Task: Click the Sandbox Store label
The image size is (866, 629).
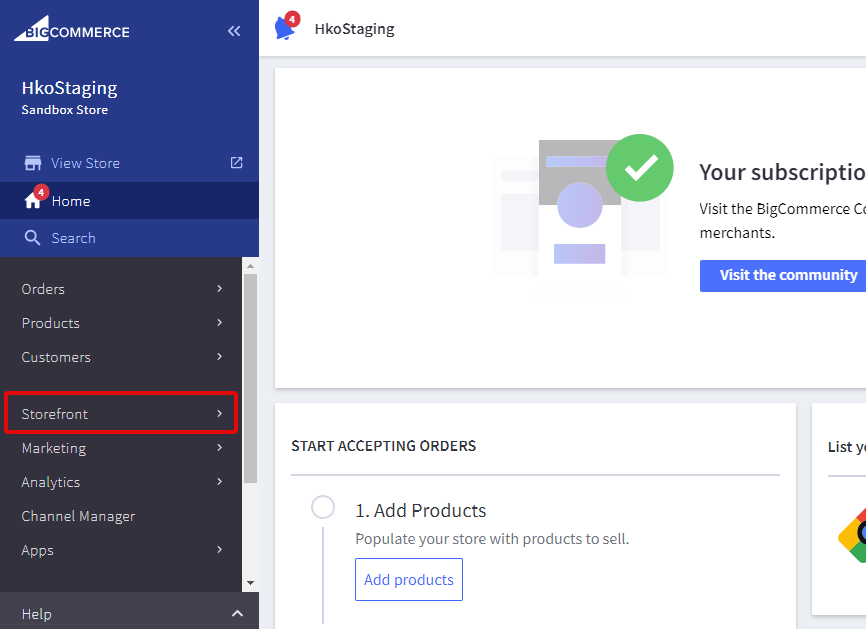Action: pos(65,110)
